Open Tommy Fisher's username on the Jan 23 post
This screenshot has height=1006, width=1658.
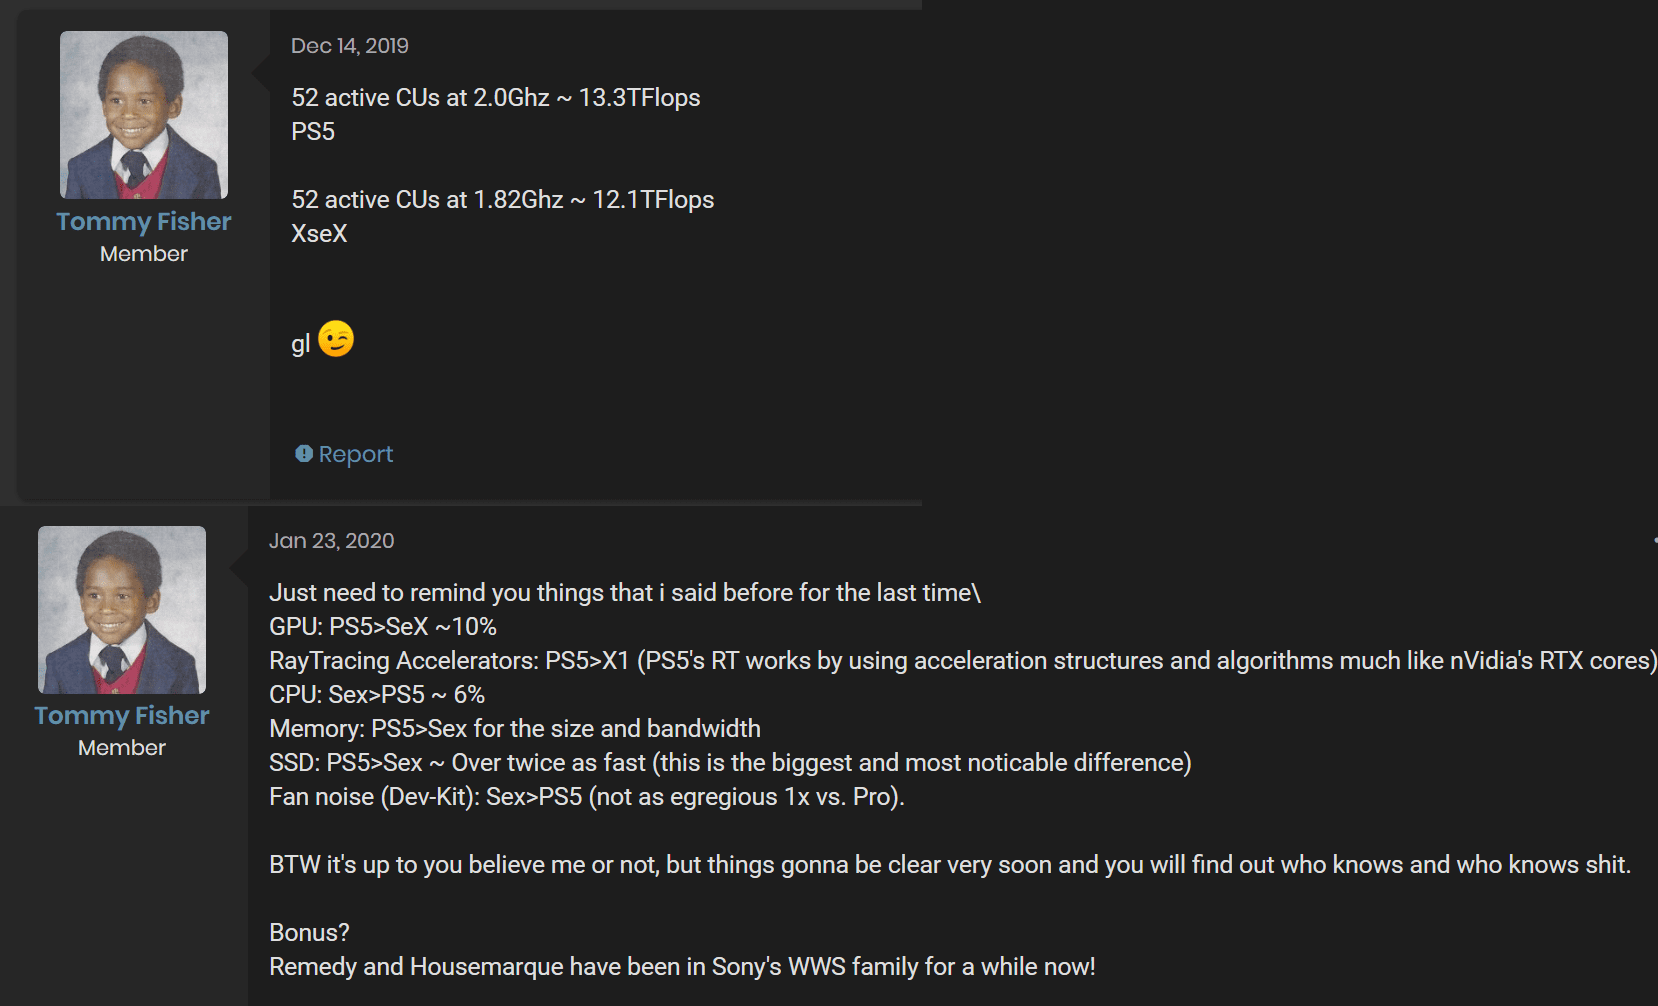coord(122,715)
